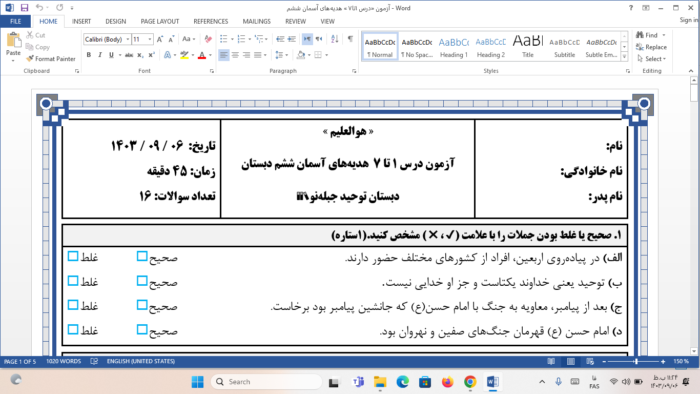Set right-to-left text direction
700x394 pixels.
(x=319, y=39)
